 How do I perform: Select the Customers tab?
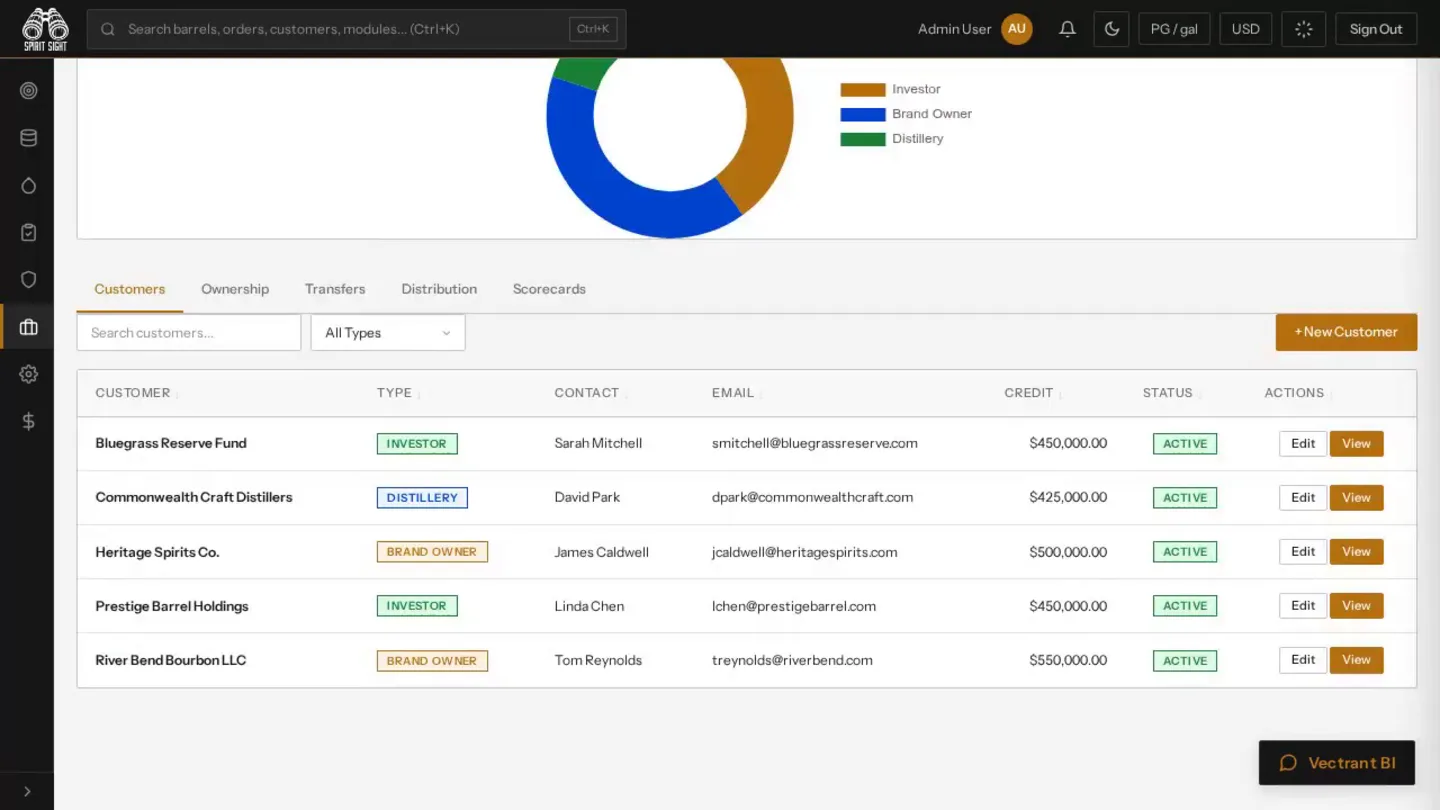click(x=130, y=289)
